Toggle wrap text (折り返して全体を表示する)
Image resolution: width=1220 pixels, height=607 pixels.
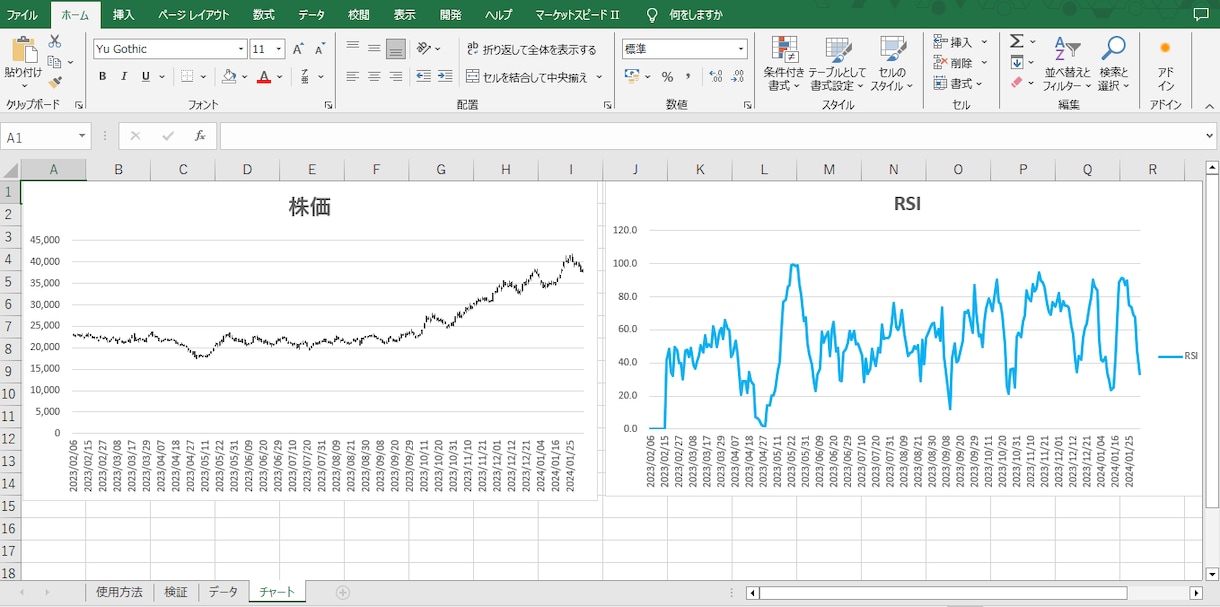pos(531,49)
